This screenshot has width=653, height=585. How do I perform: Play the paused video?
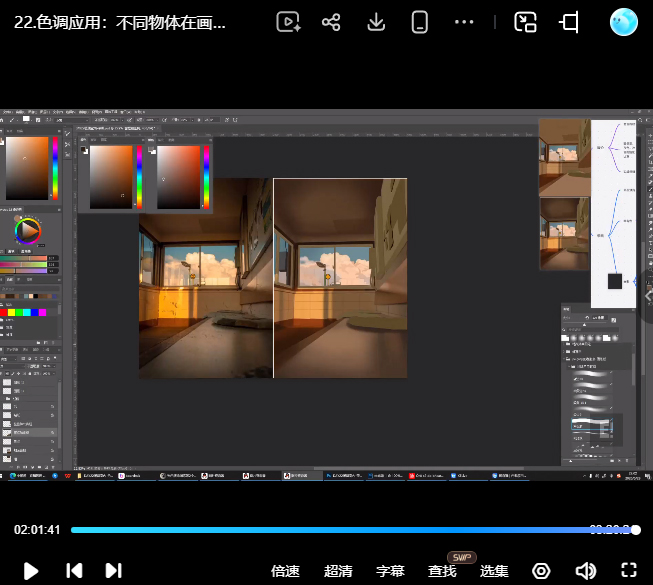point(30,570)
